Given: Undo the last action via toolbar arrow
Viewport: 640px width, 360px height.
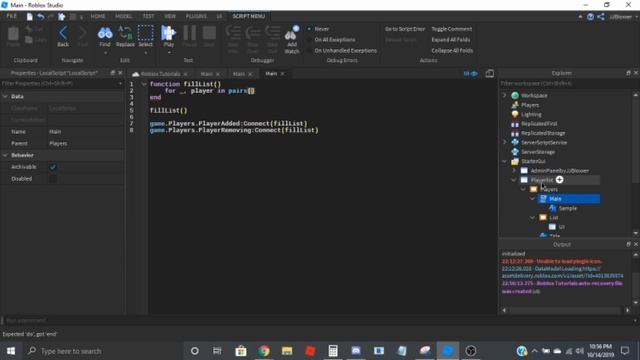Looking at the screenshot, I should tap(40, 16).
